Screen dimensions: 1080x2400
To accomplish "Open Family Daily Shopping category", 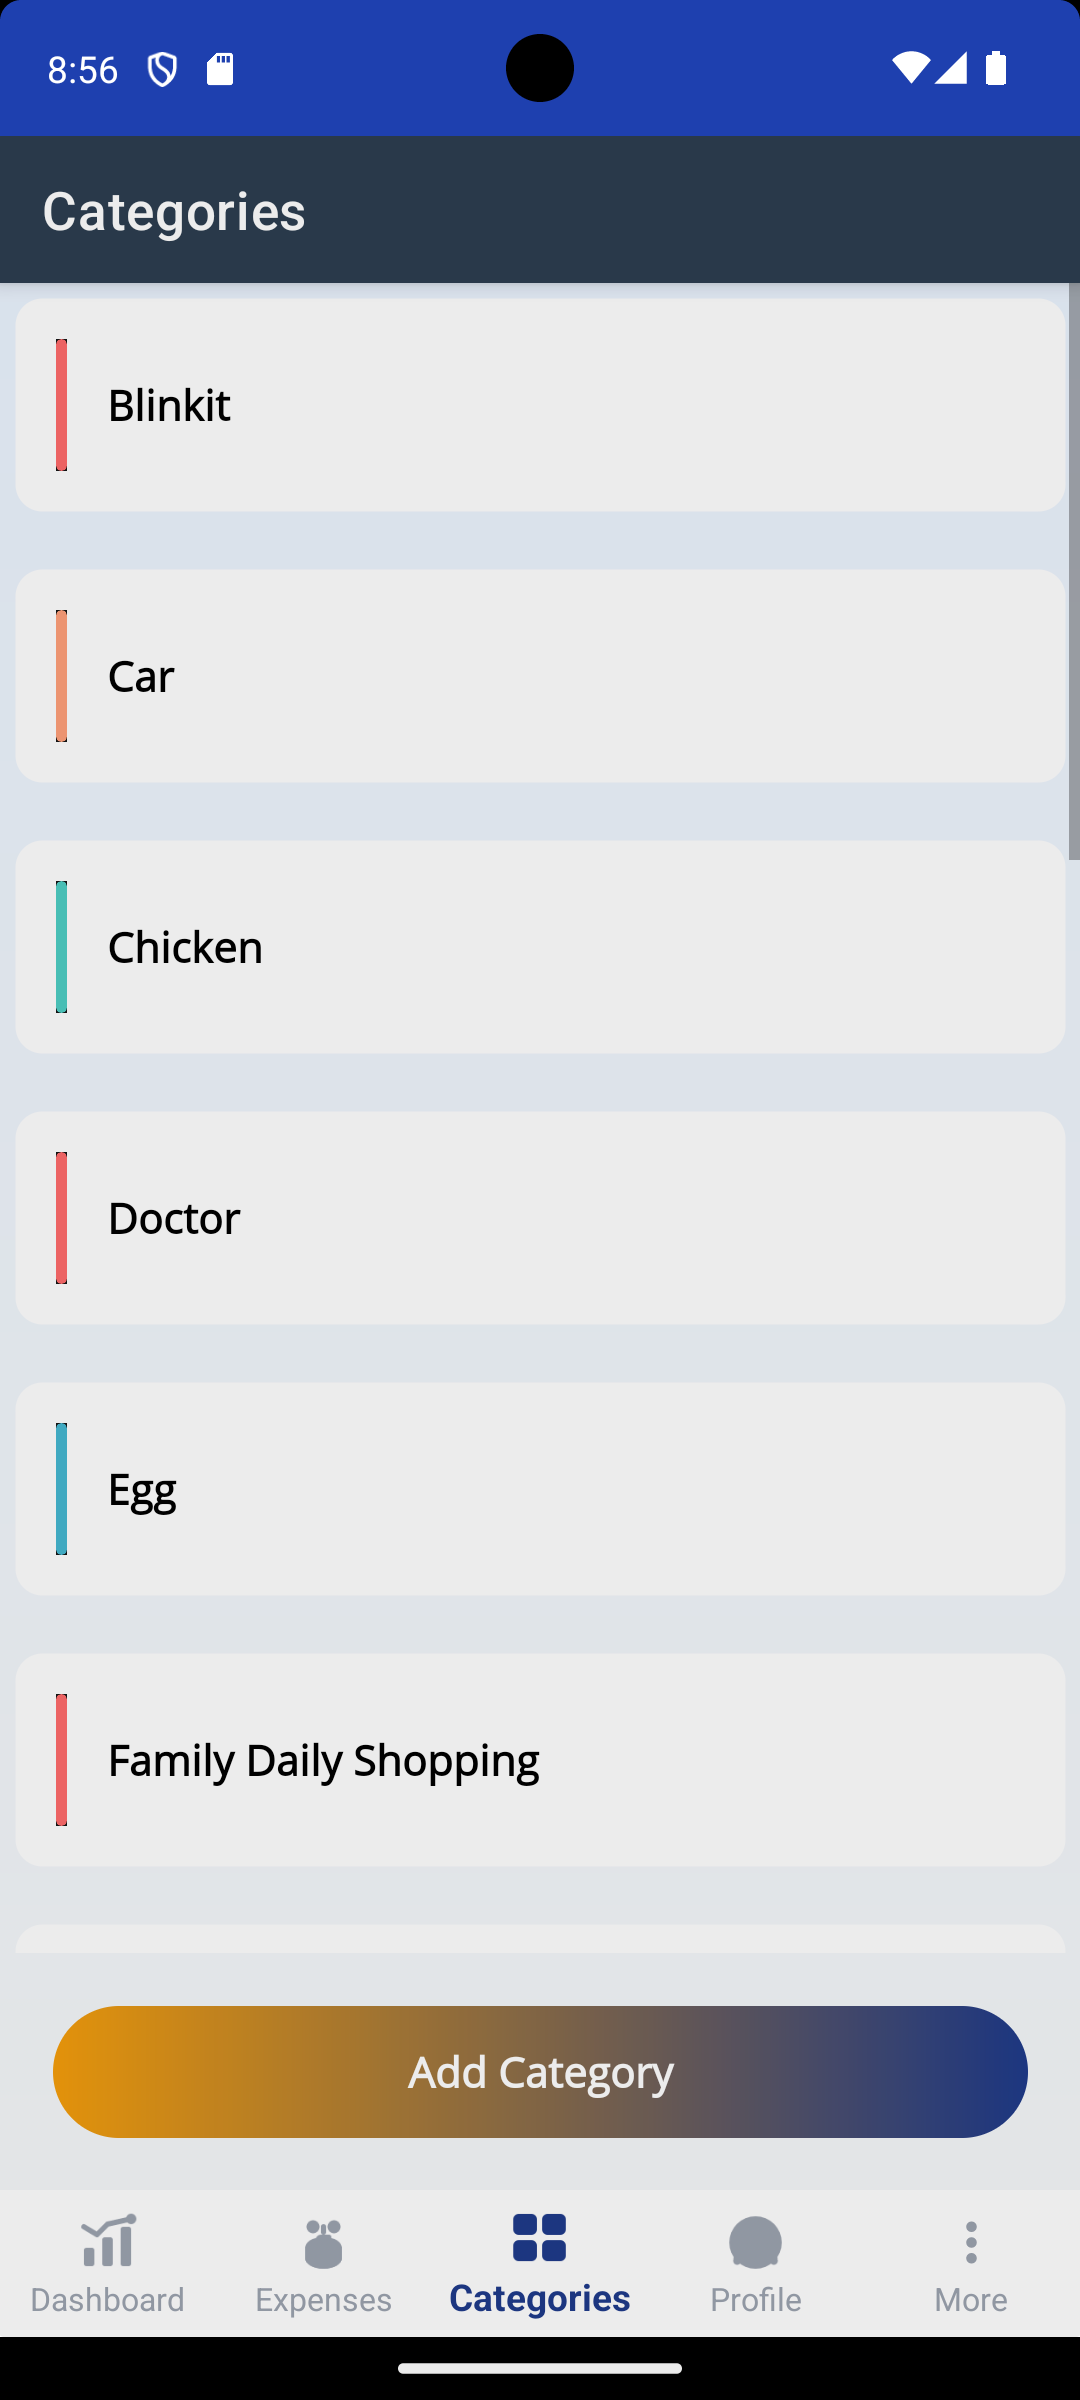I will pyautogui.click(x=540, y=1760).
